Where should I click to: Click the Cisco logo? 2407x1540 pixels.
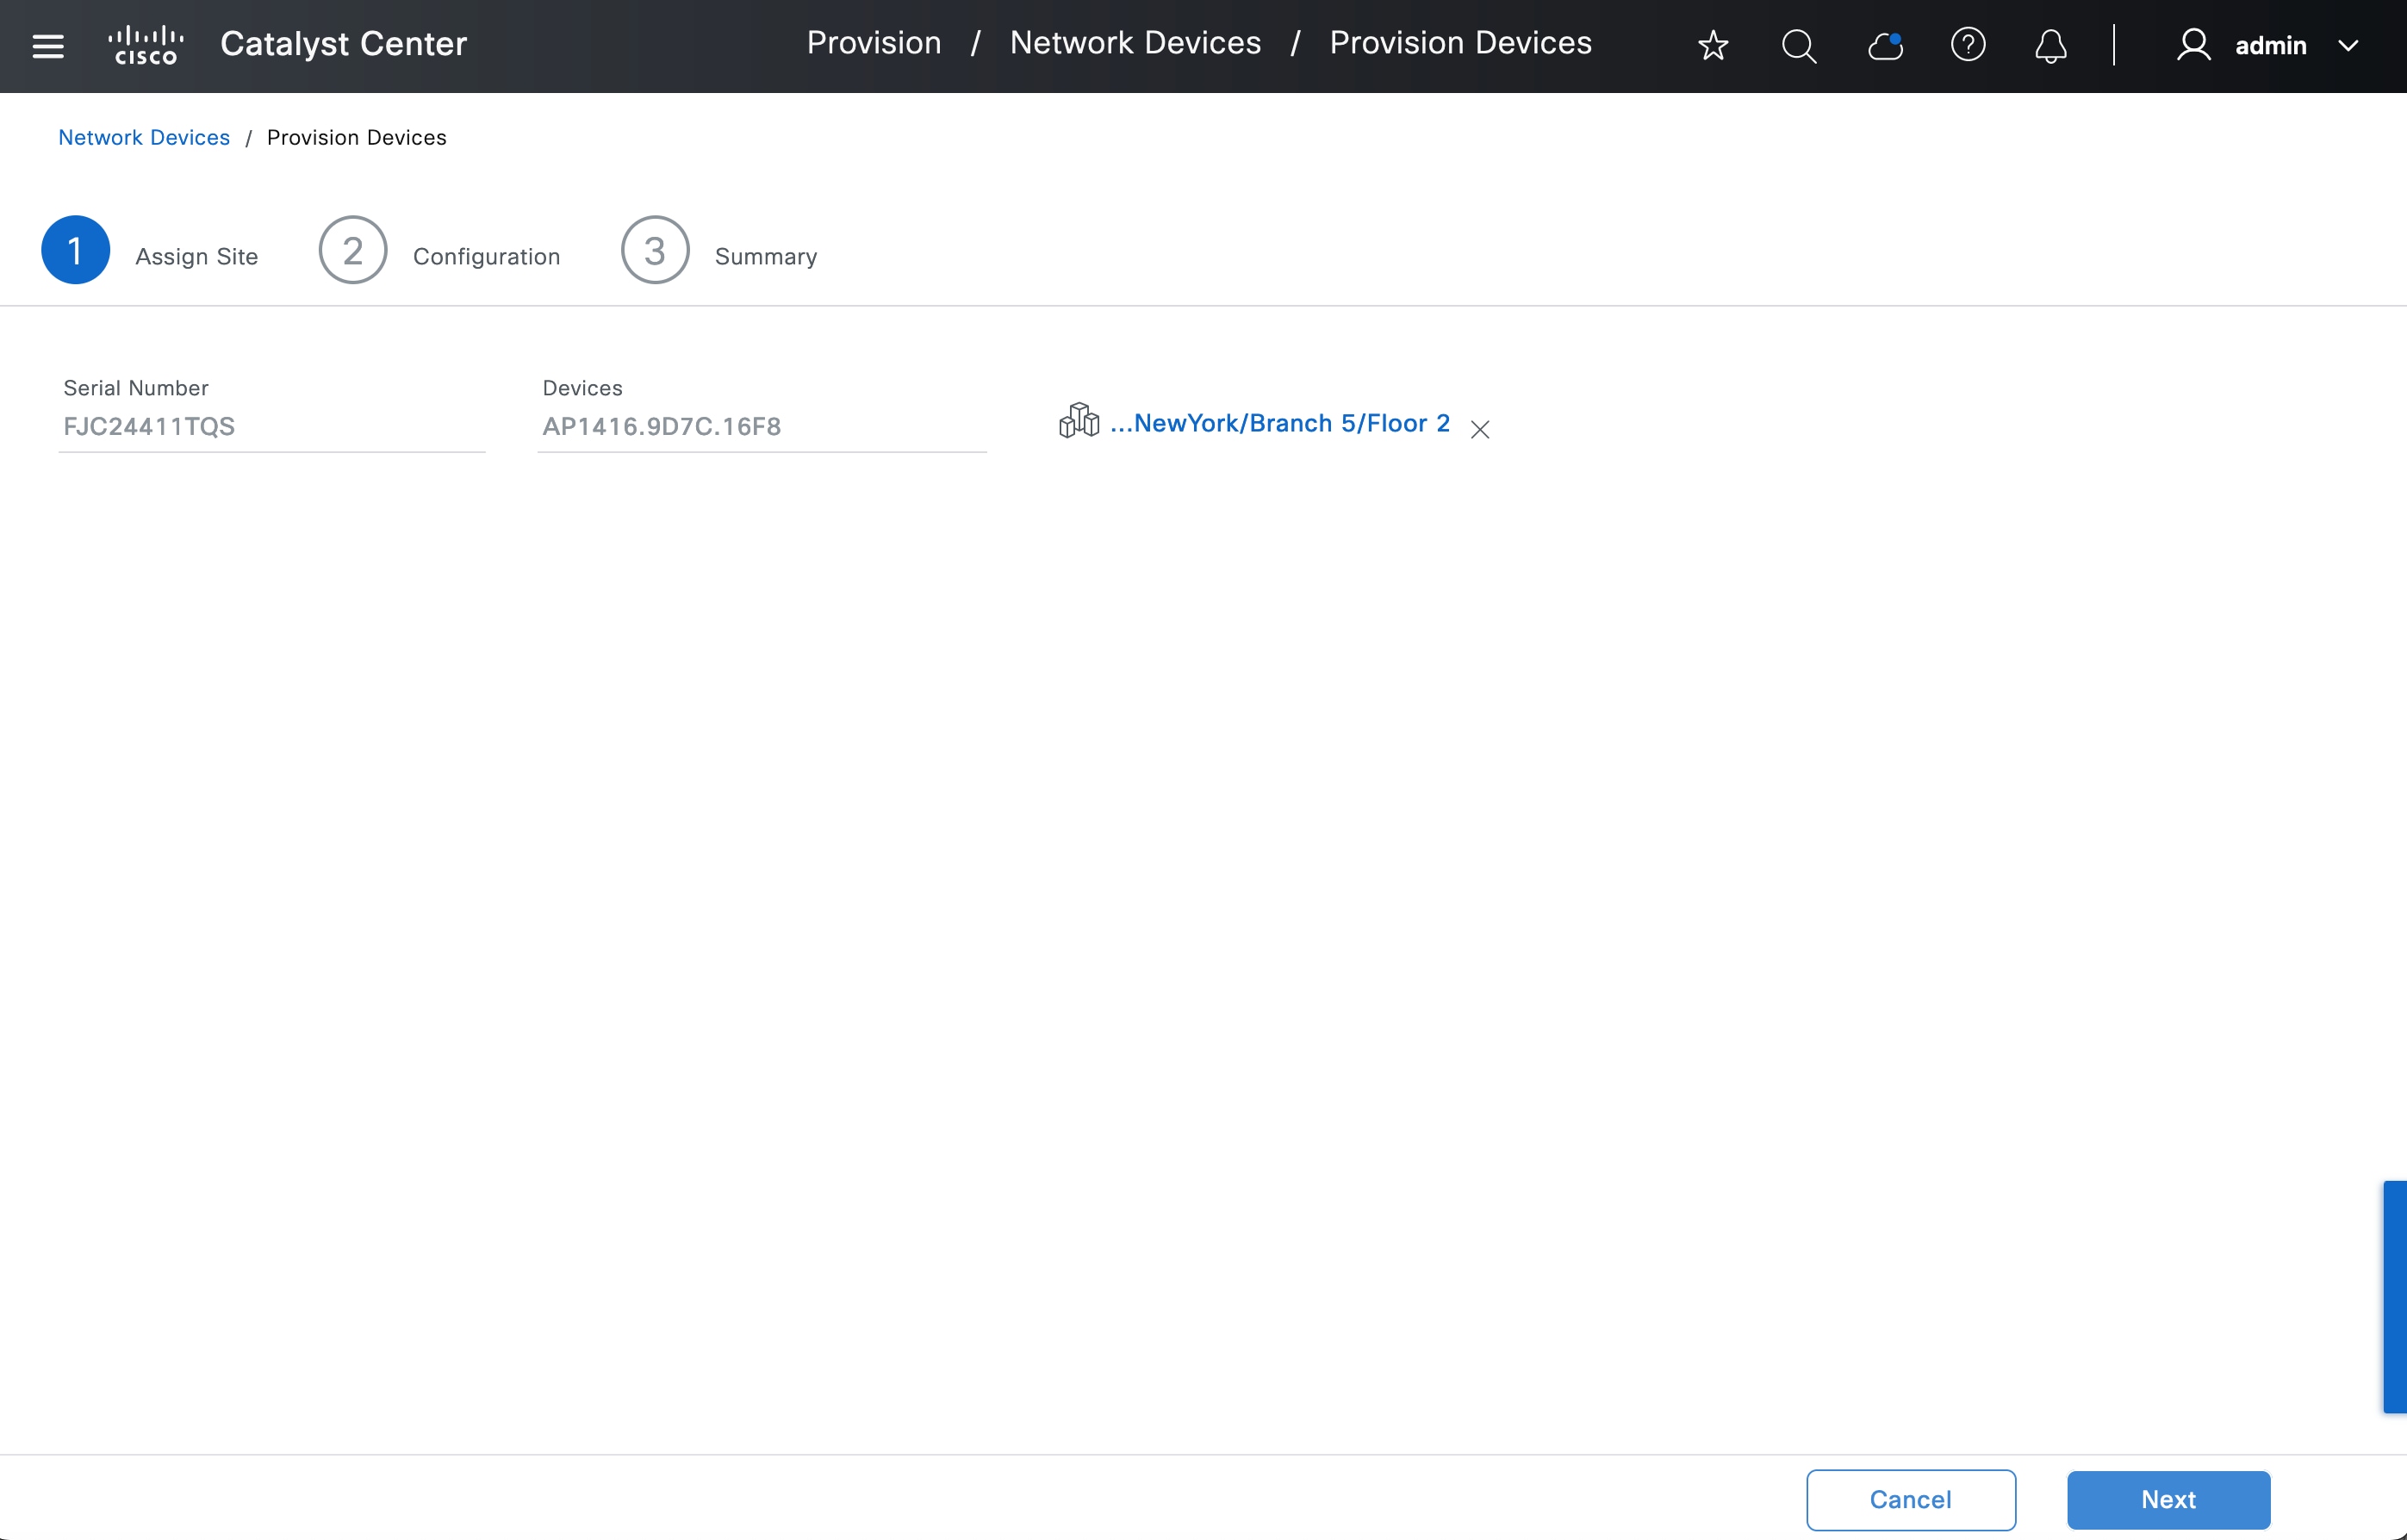point(146,46)
